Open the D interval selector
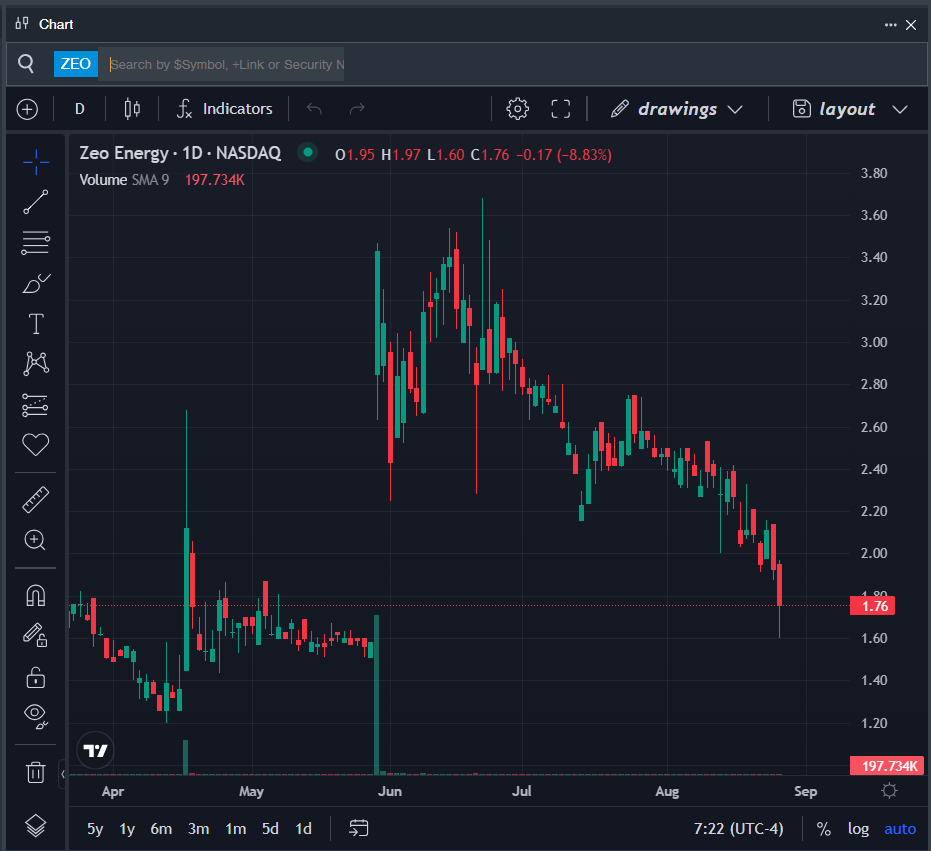Screen dimensions: 931x851 point(80,109)
